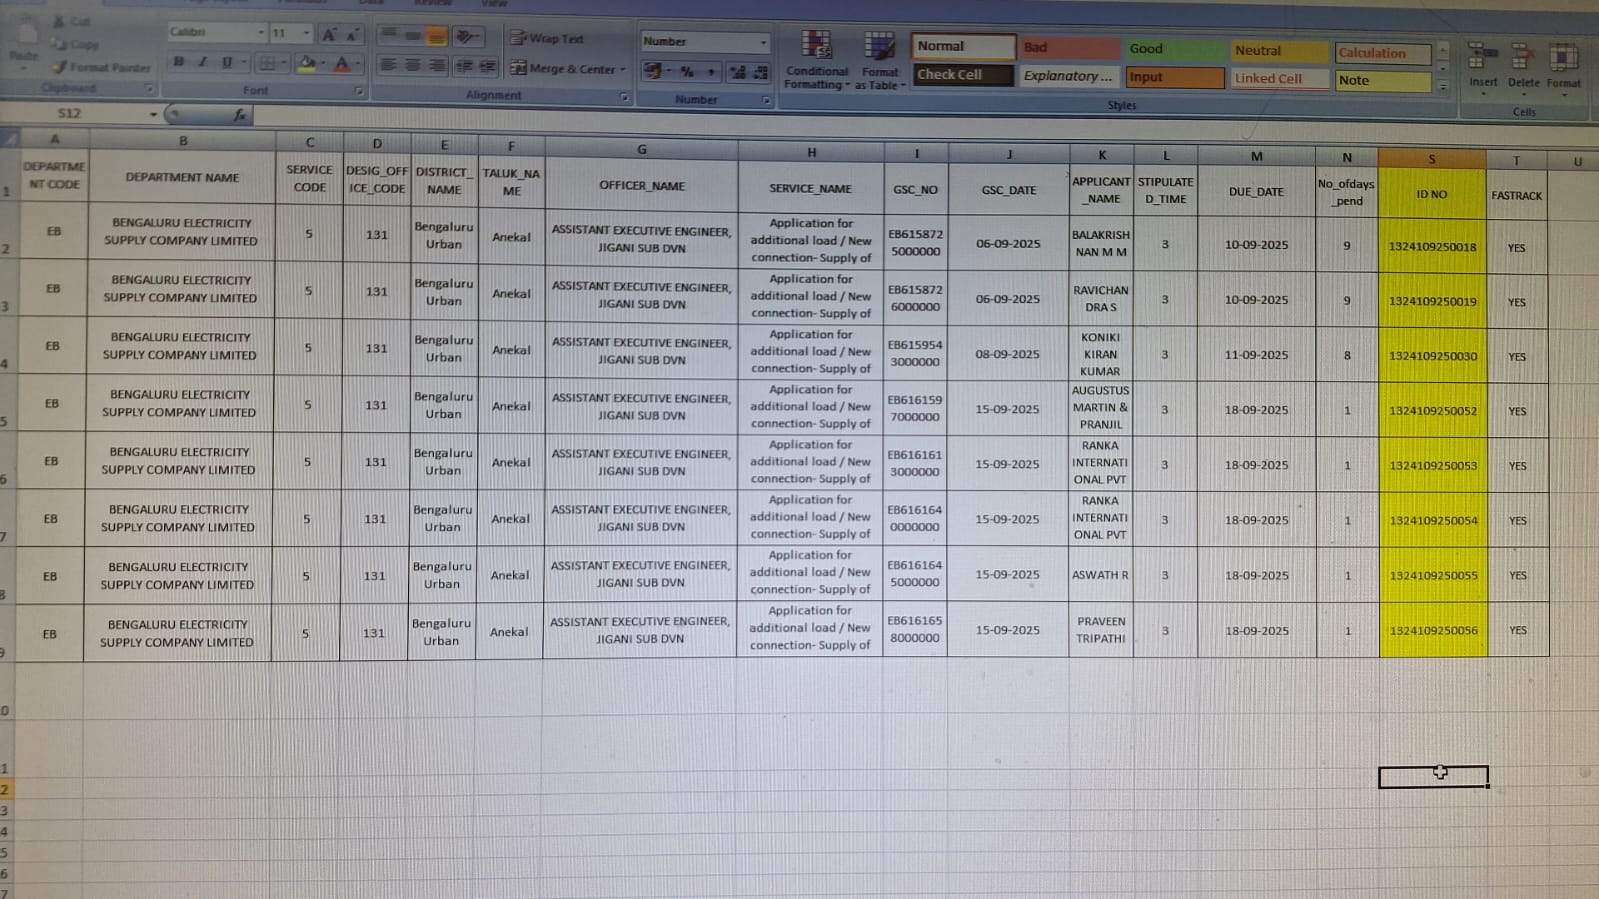Apply the Good cell style

pos(1175,49)
